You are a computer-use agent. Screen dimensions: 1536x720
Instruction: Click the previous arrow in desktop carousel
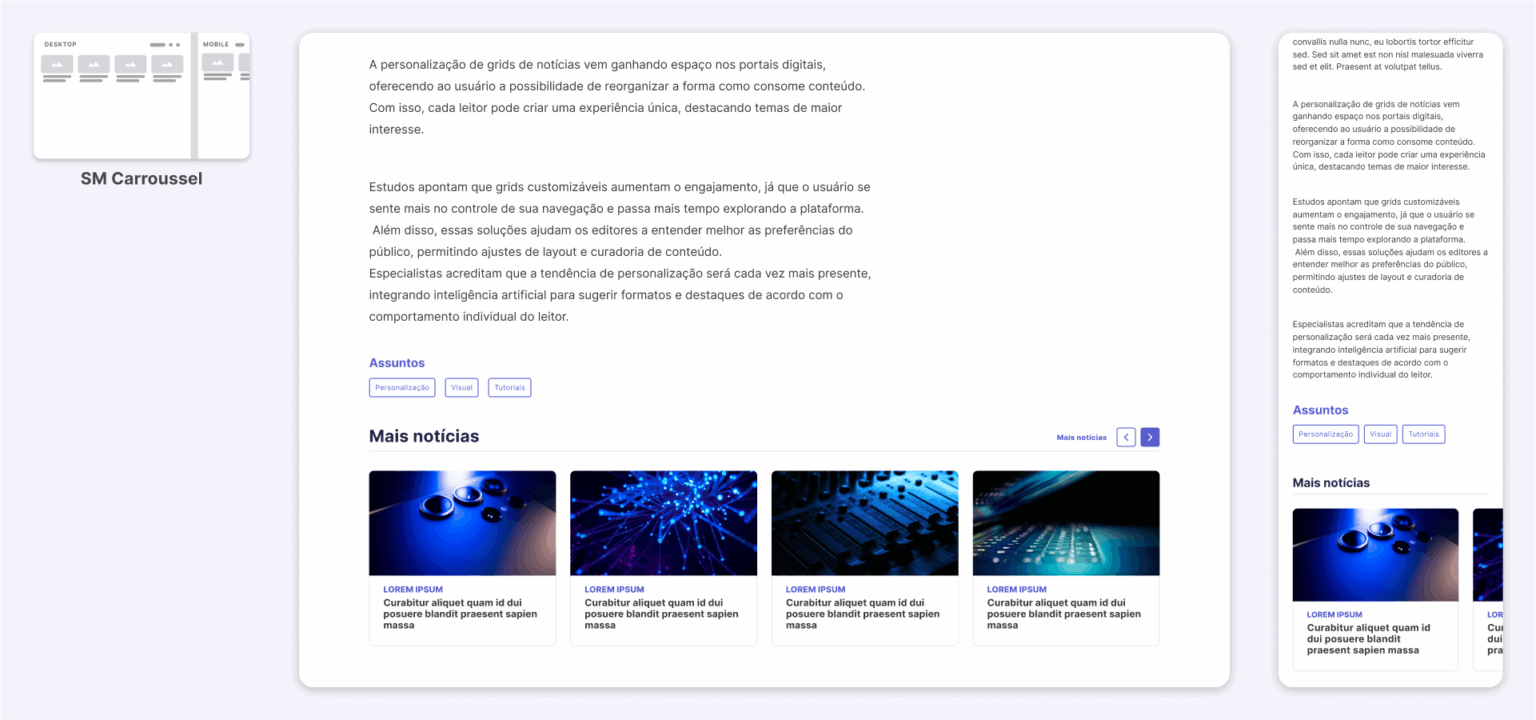(x=1126, y=437)
